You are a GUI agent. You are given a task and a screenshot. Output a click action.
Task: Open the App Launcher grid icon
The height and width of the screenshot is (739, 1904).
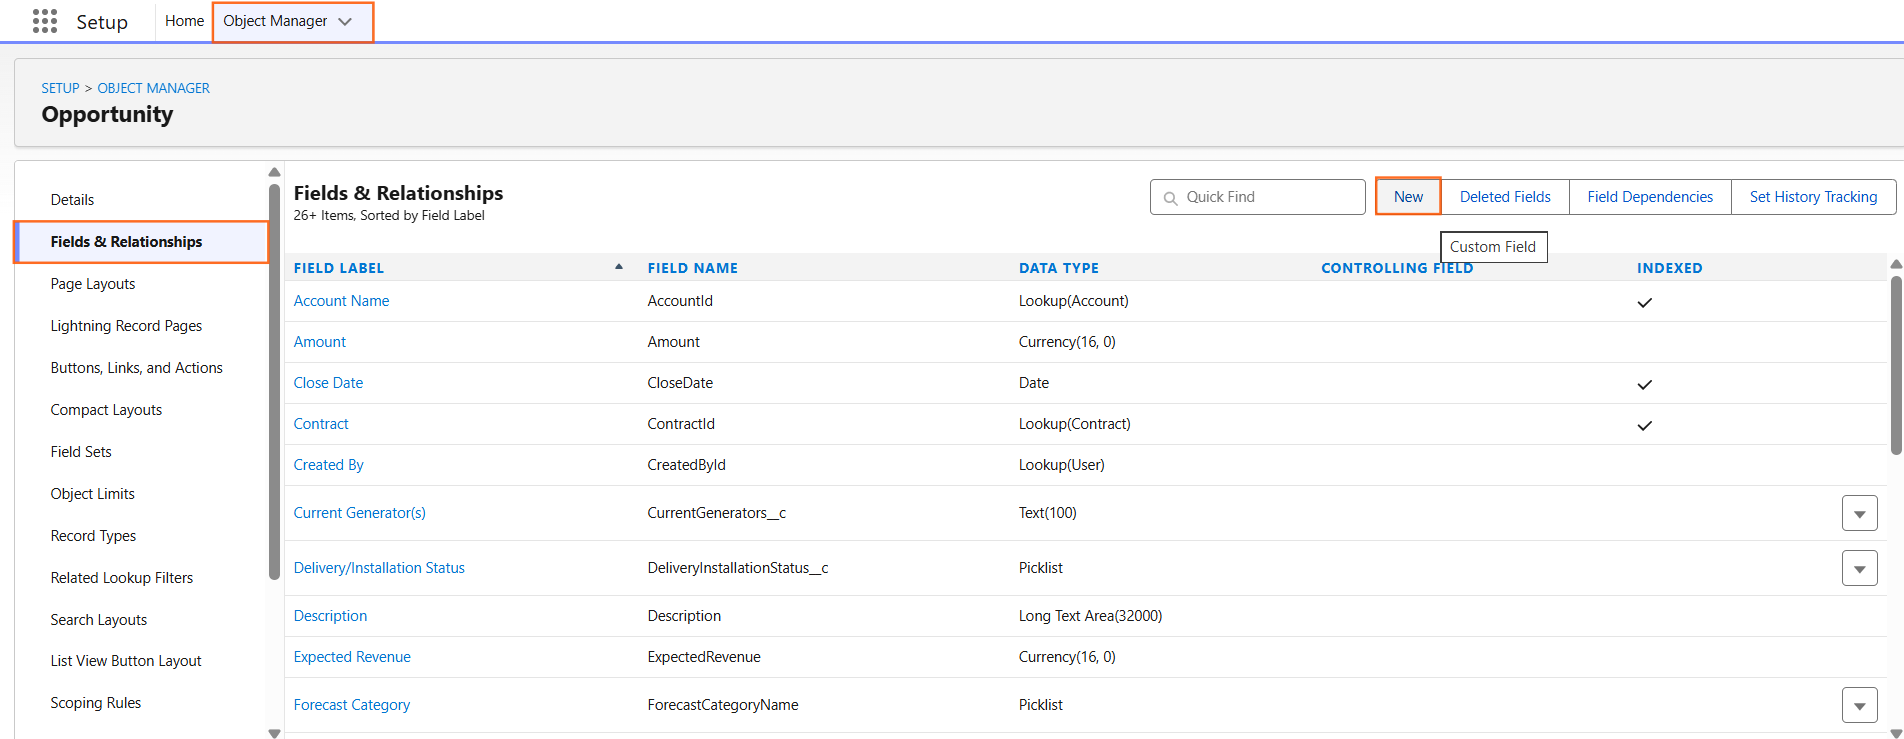click(x=45, y=21)
